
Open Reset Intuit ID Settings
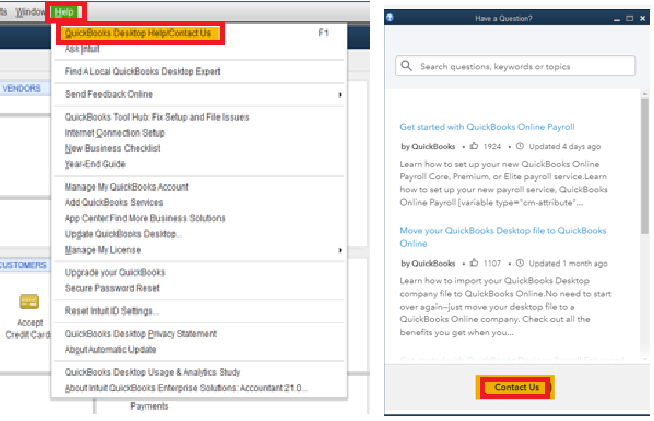(x=111, y=311)
